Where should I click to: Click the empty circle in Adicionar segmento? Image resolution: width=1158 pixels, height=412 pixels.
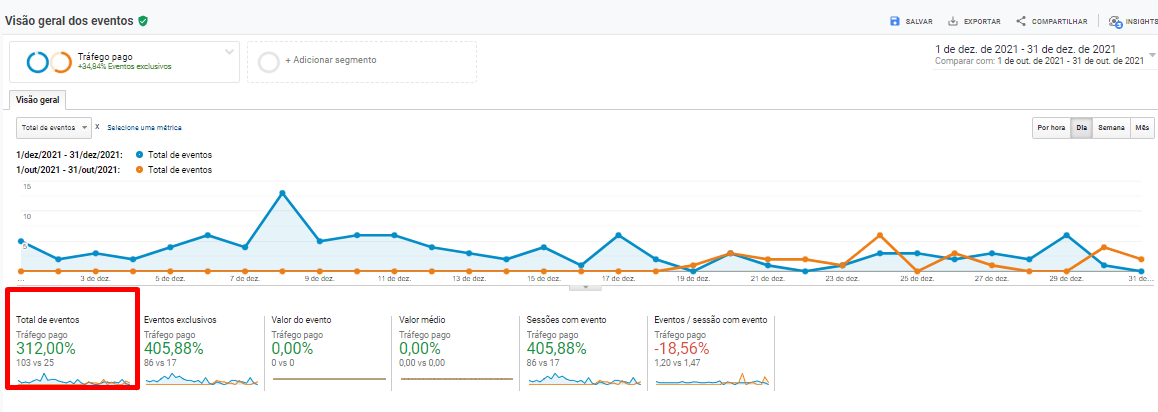tap(268, 62)
